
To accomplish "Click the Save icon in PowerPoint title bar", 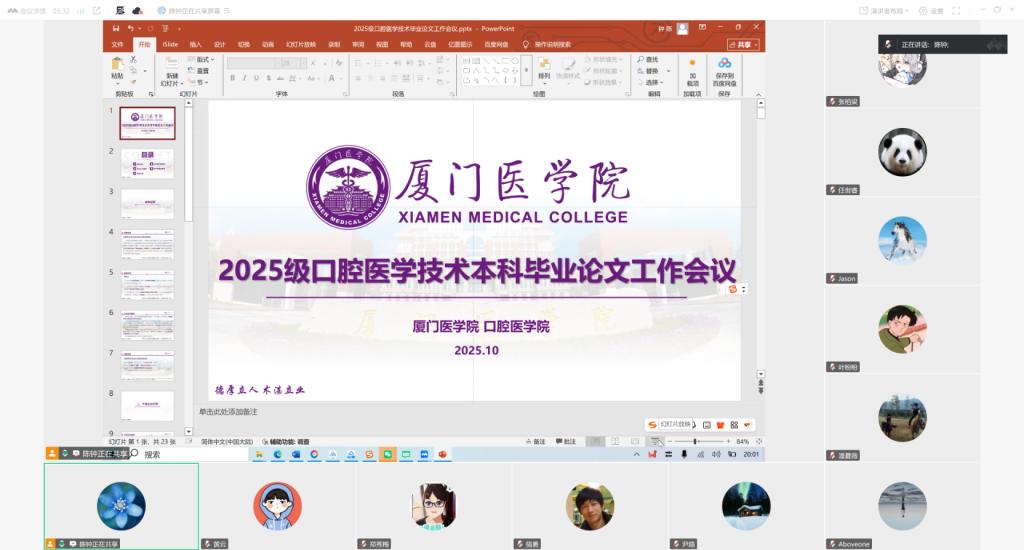I will coord(116,28).
